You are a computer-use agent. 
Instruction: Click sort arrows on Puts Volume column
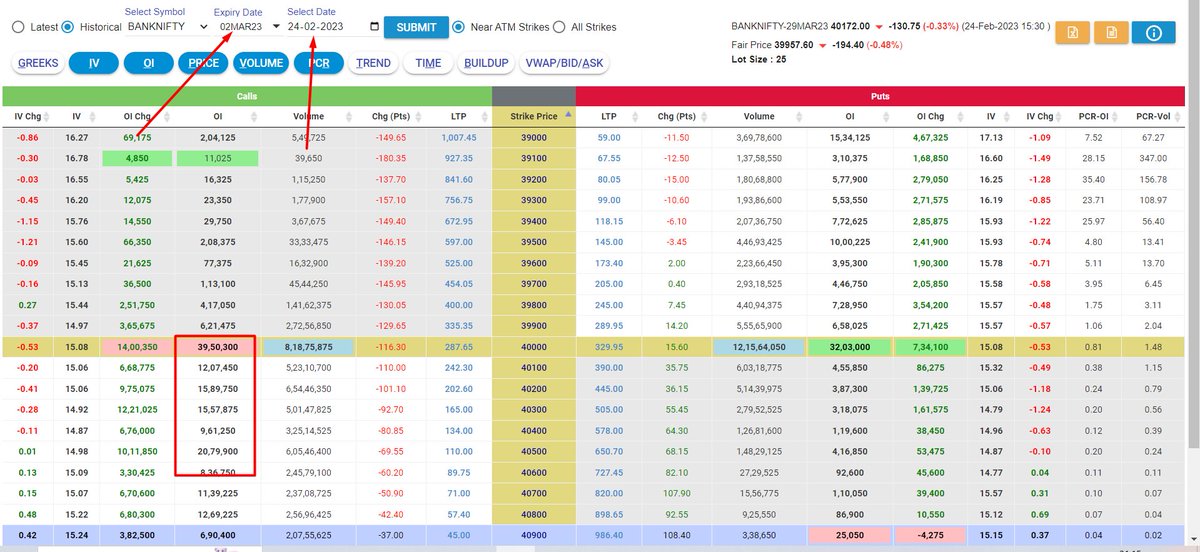pos(801,116)
